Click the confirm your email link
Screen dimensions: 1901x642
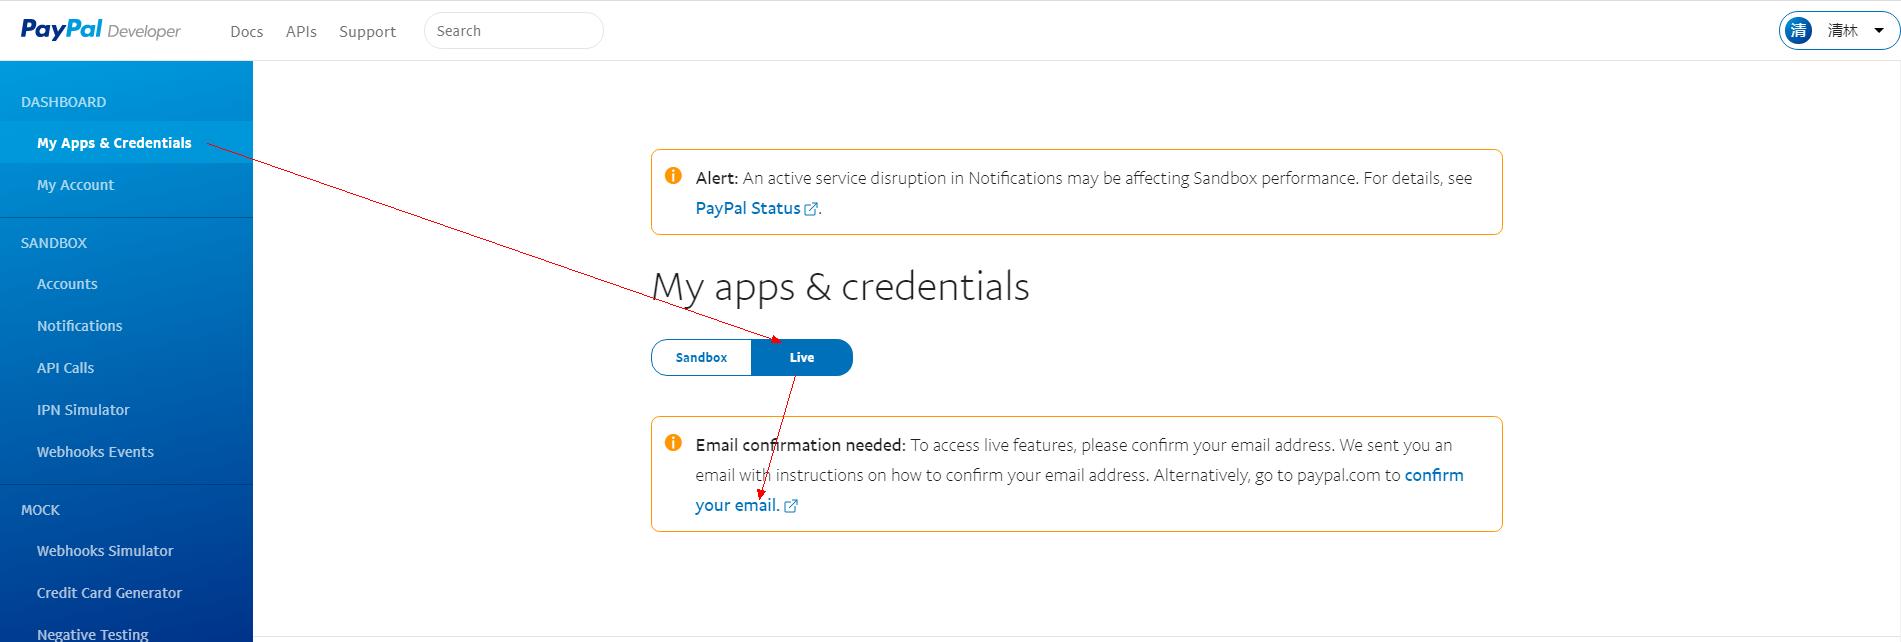[1433, 475]
